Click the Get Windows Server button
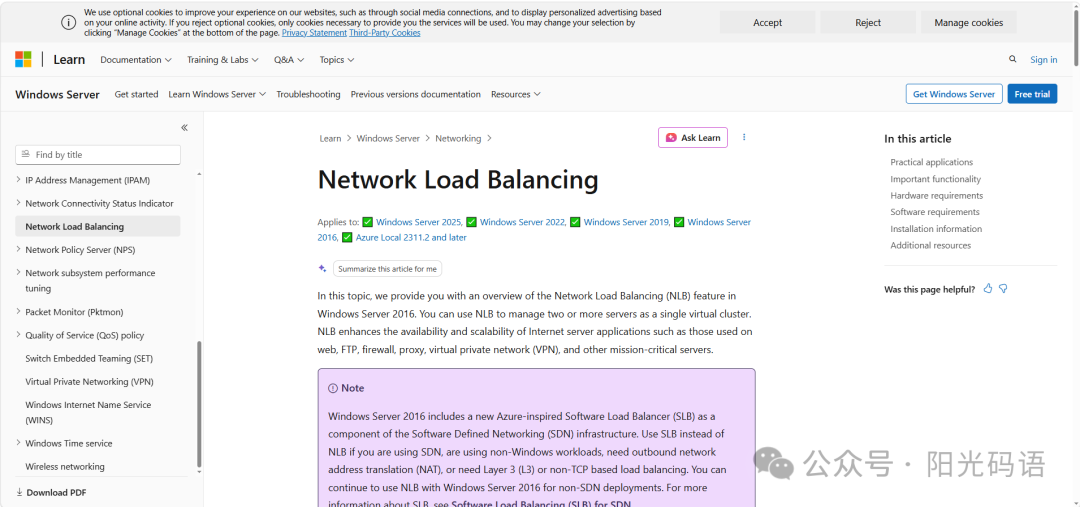1080x507 pixels. pyautogui.click(x=953, y=94)
